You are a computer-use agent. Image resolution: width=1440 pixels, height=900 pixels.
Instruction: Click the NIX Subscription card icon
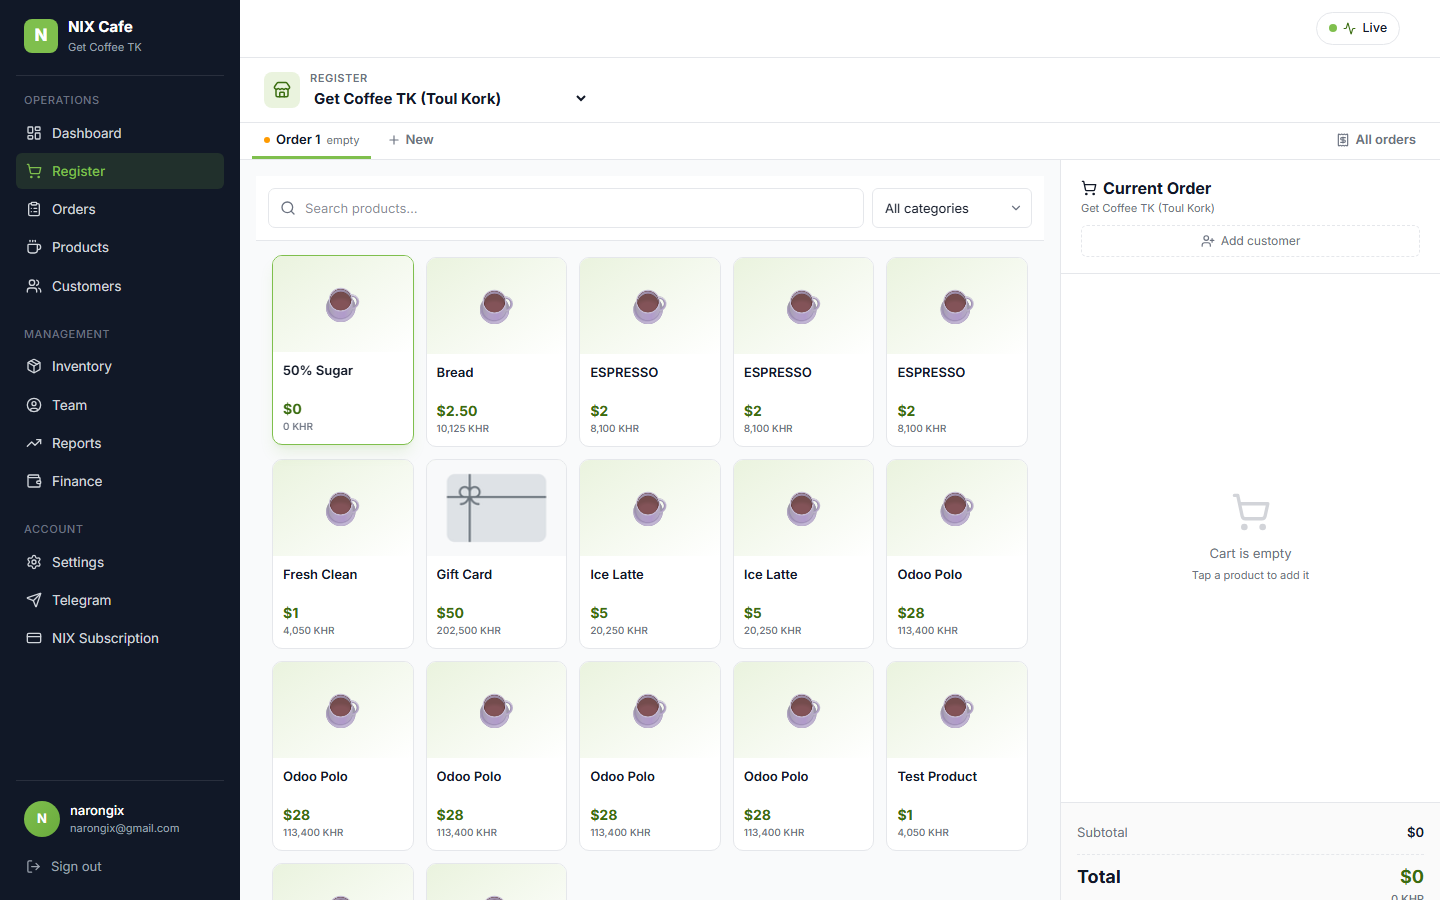[34, 638]
